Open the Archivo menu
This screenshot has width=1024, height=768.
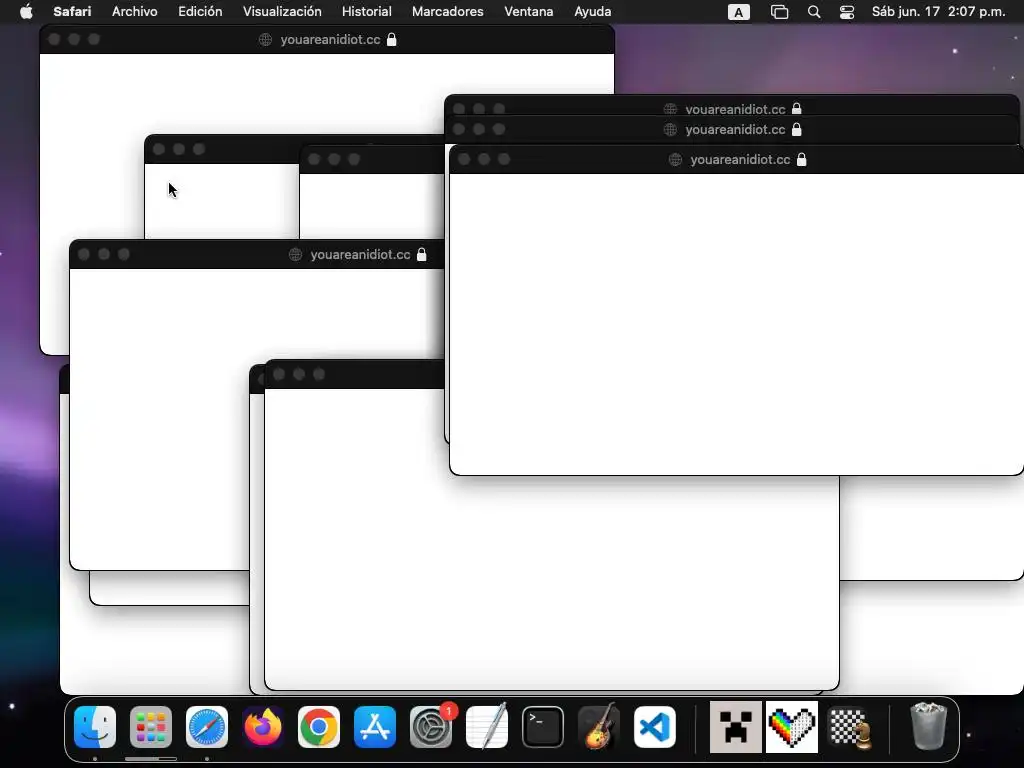click(135, 12)
